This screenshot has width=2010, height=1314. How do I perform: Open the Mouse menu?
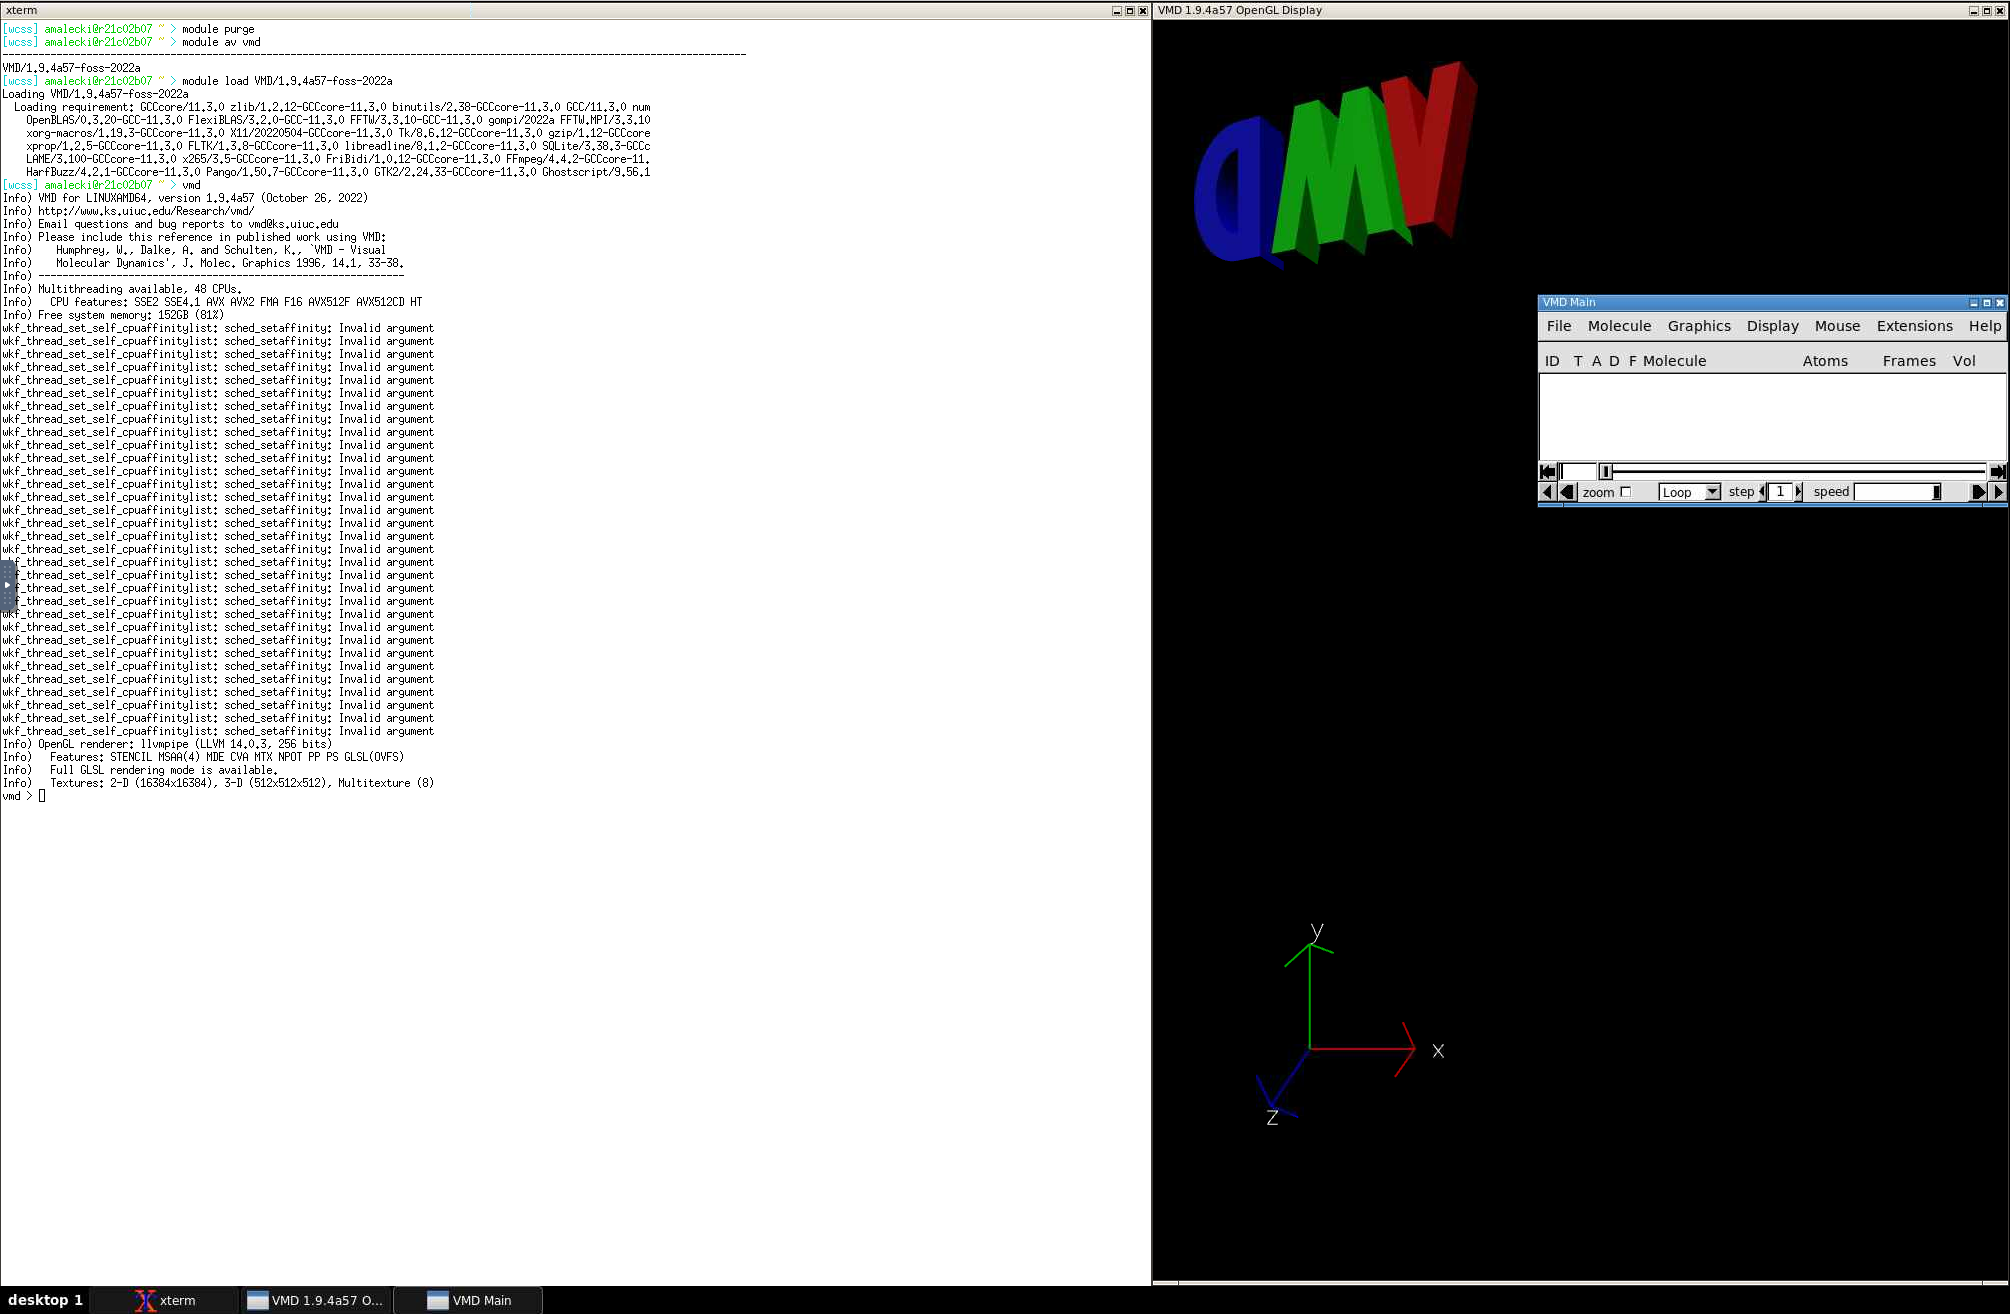pyautogui.click(x=1837, y=326)
